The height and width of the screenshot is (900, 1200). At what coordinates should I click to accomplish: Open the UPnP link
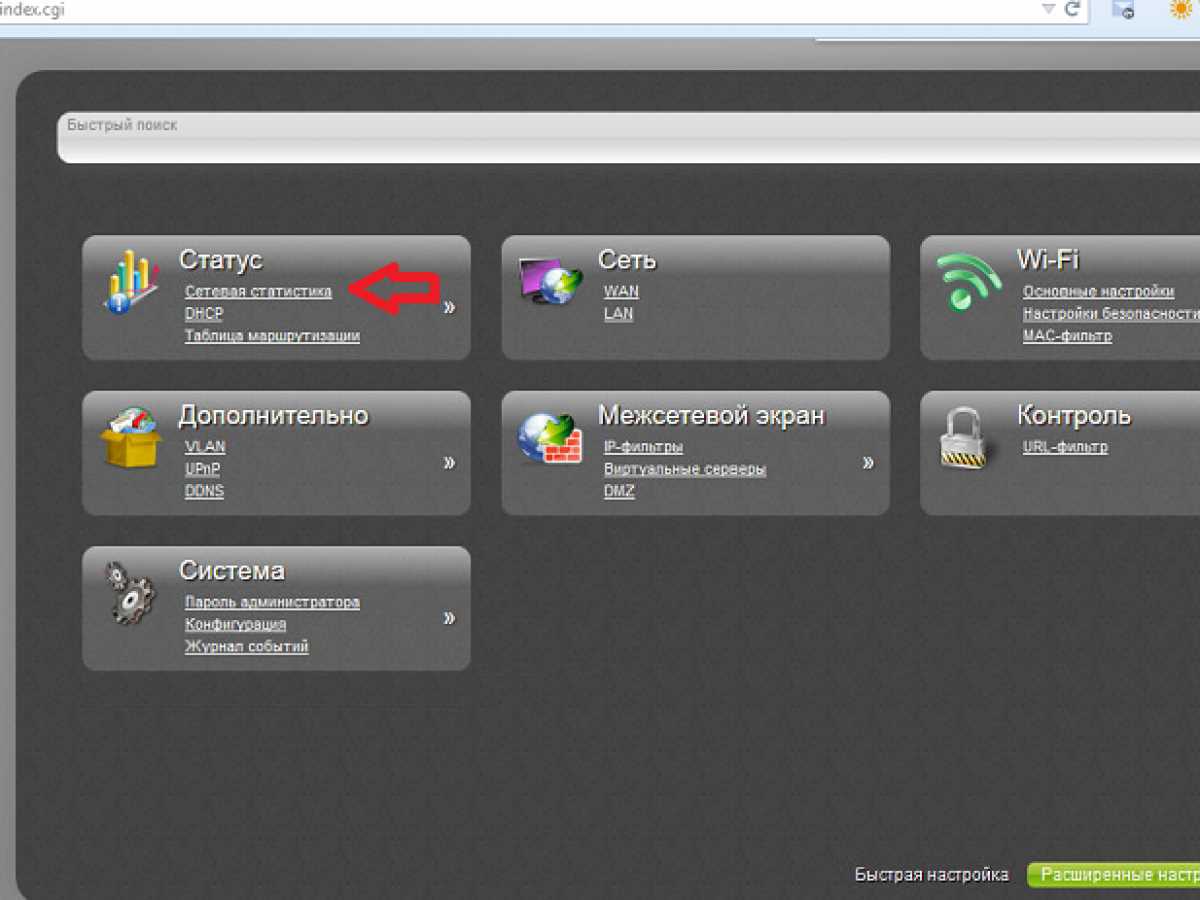tap(203, 469)
